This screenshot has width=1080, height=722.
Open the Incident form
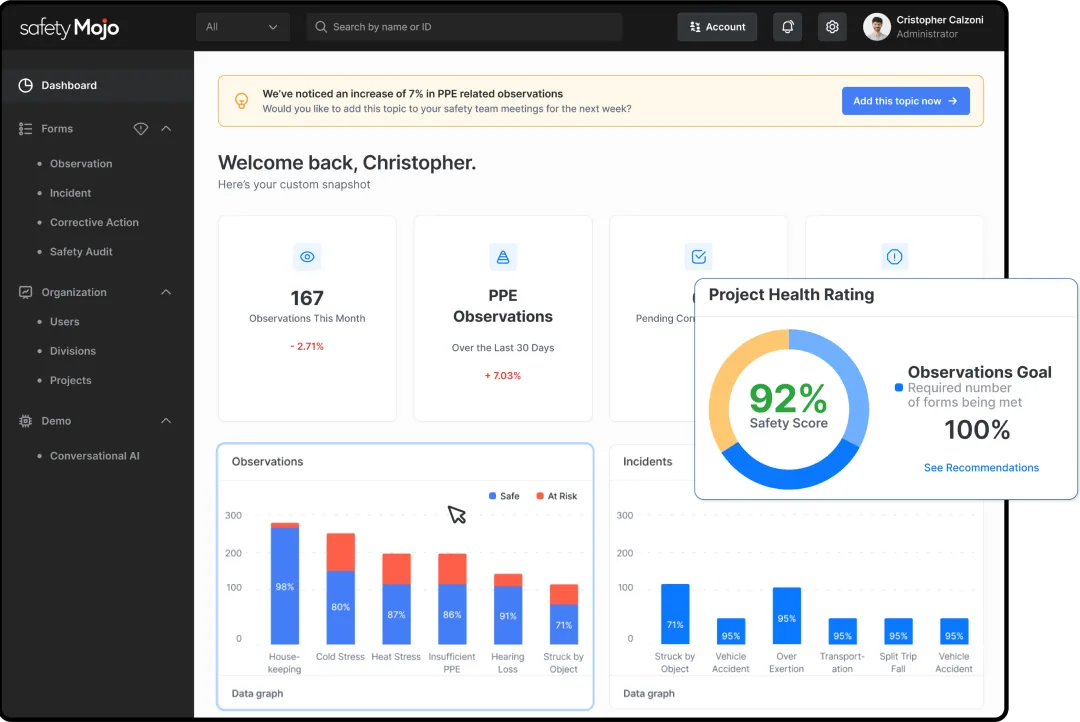(x=70, y=194)
